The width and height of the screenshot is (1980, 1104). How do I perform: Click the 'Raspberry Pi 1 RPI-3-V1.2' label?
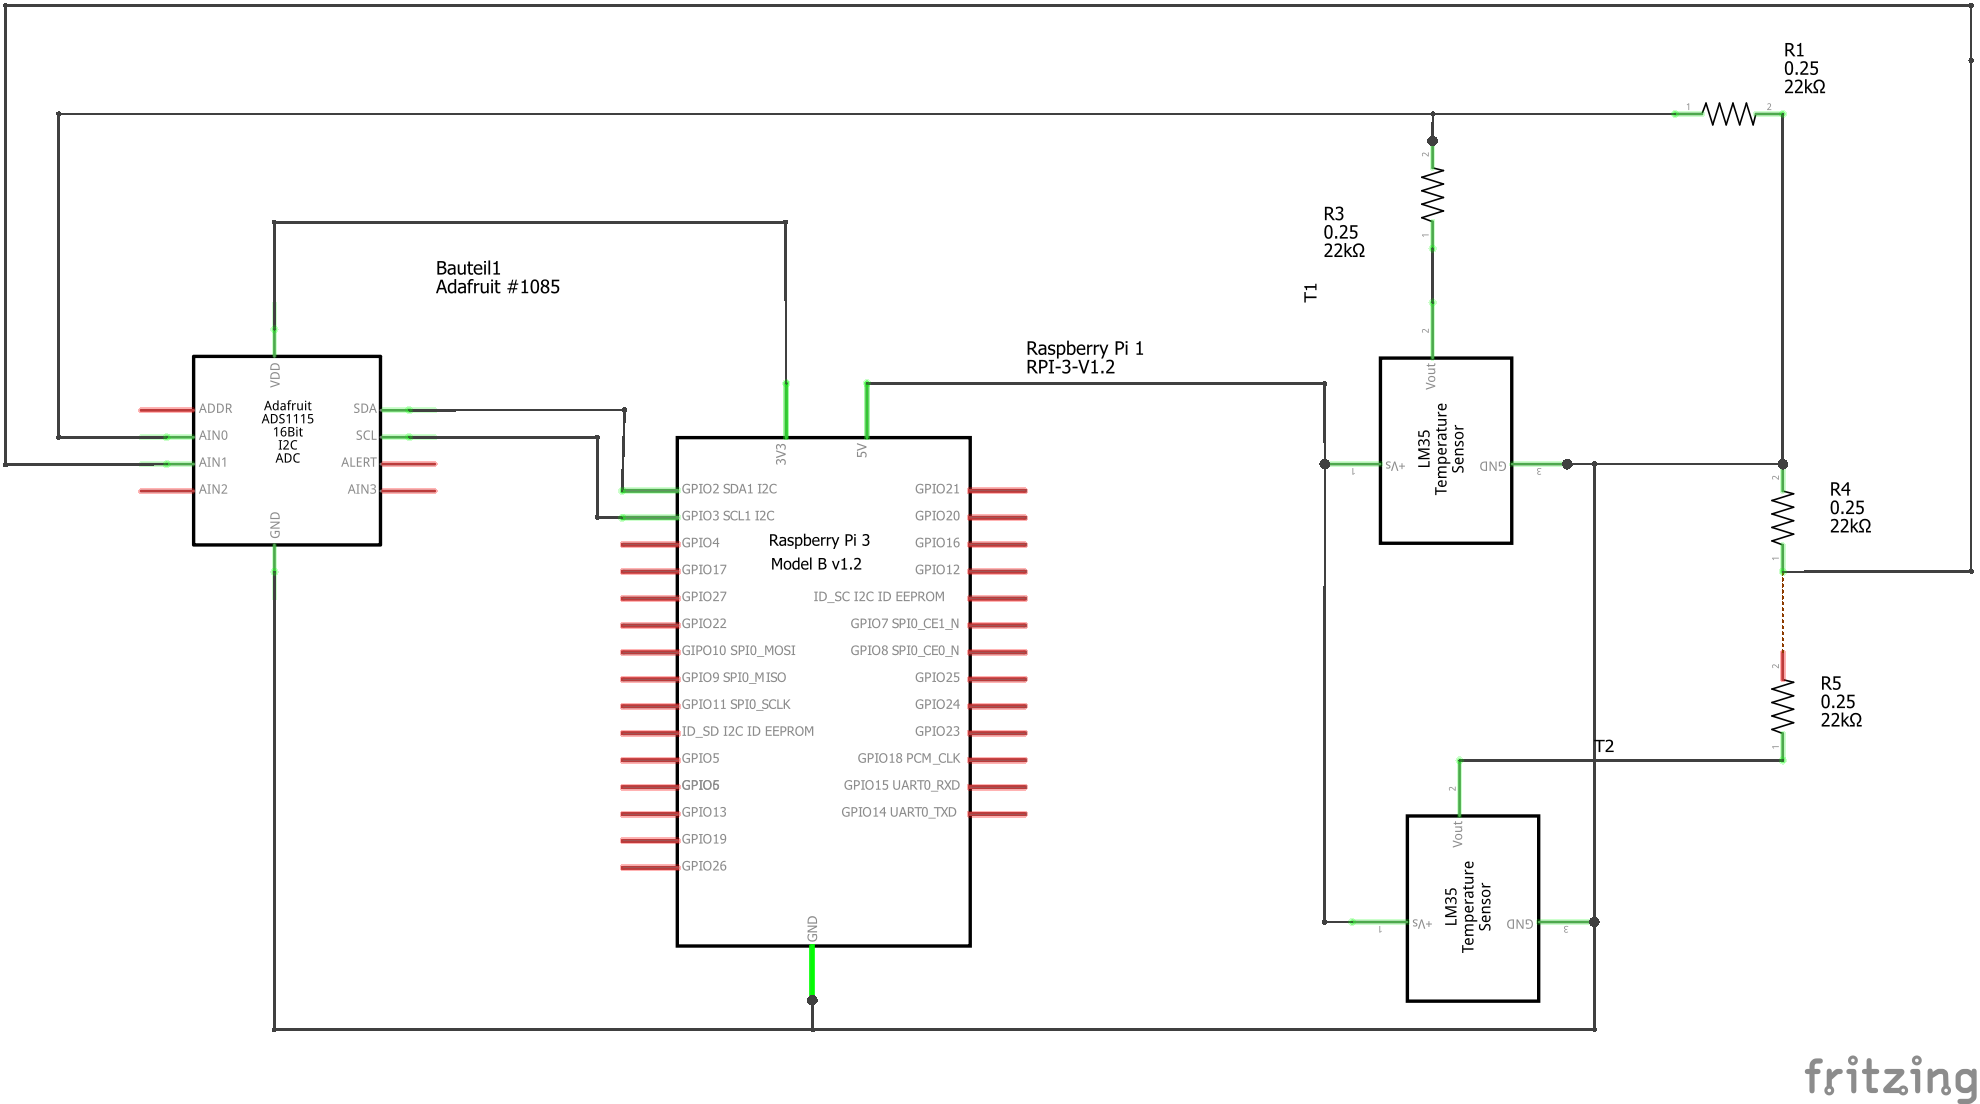[1084, 357]
